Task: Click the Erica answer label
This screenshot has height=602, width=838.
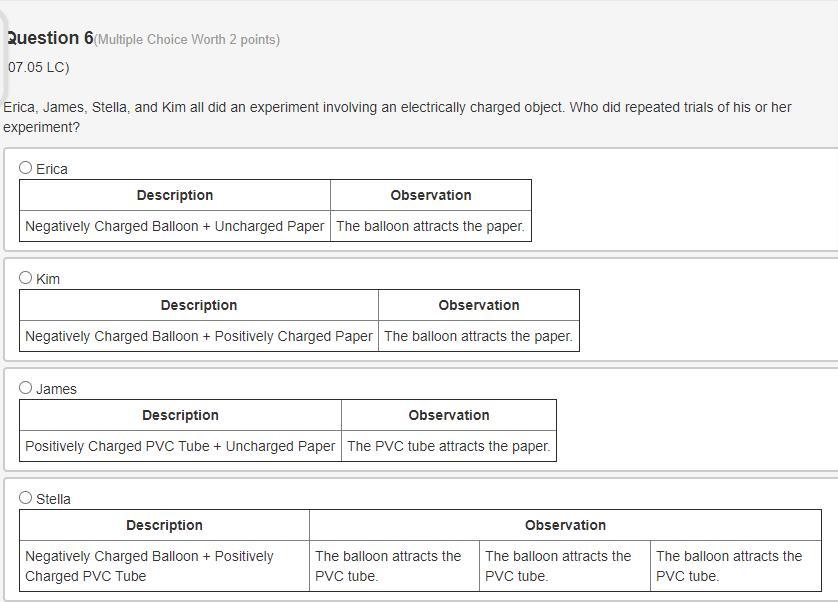Action: coord(52,169)
